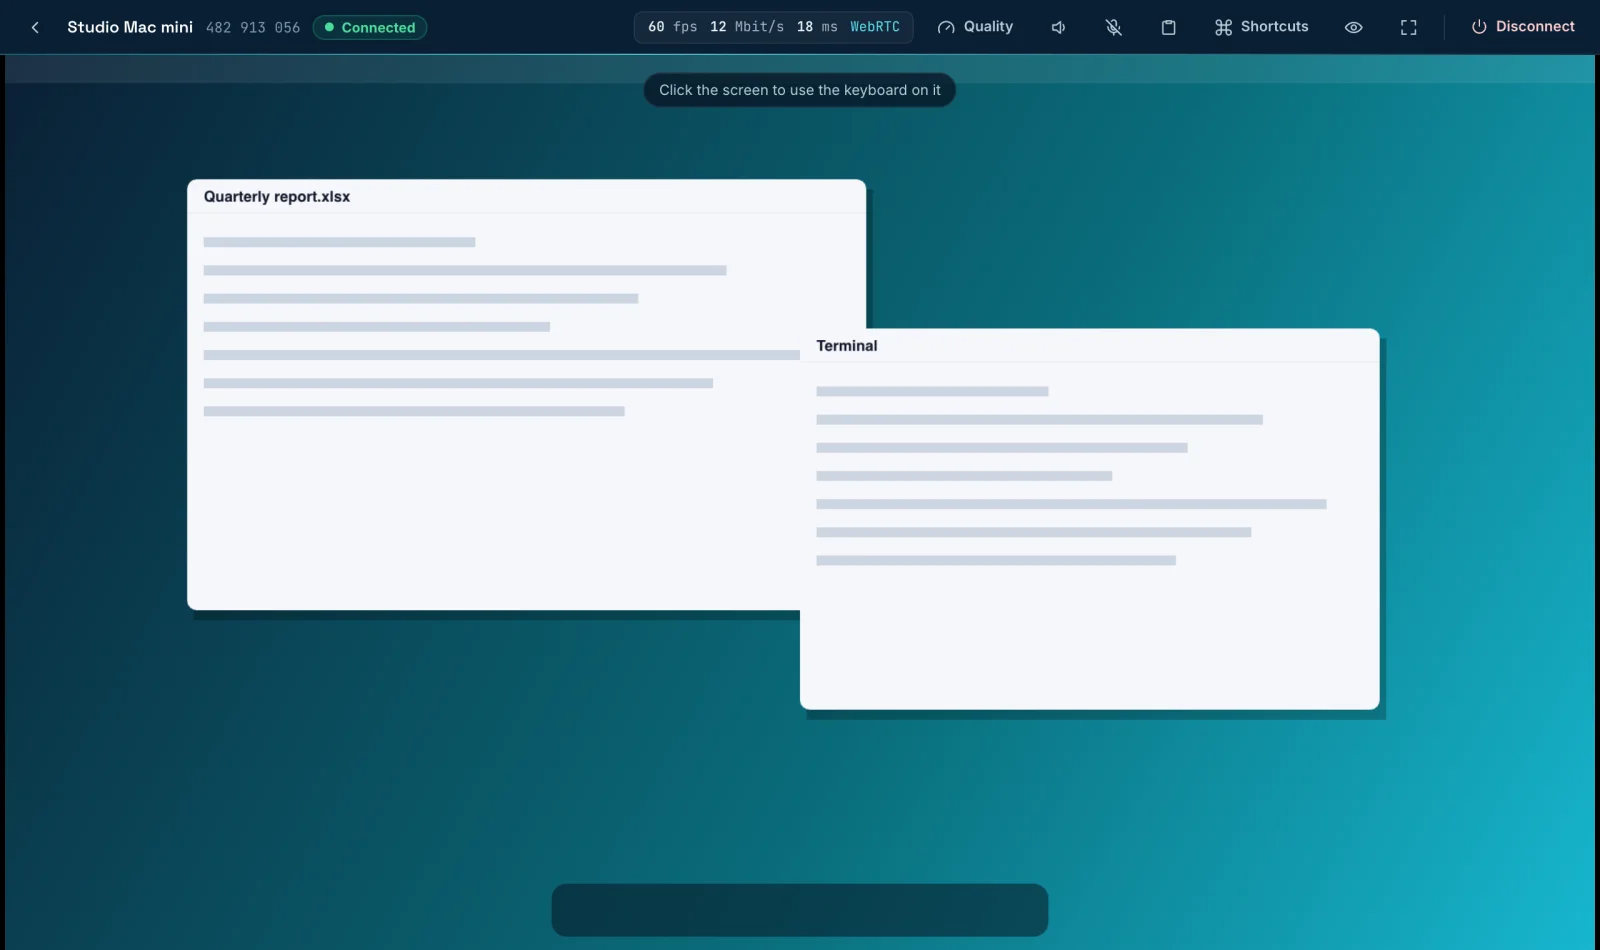
Task: Go back using the left chevron
Action: tap(35, 27)
